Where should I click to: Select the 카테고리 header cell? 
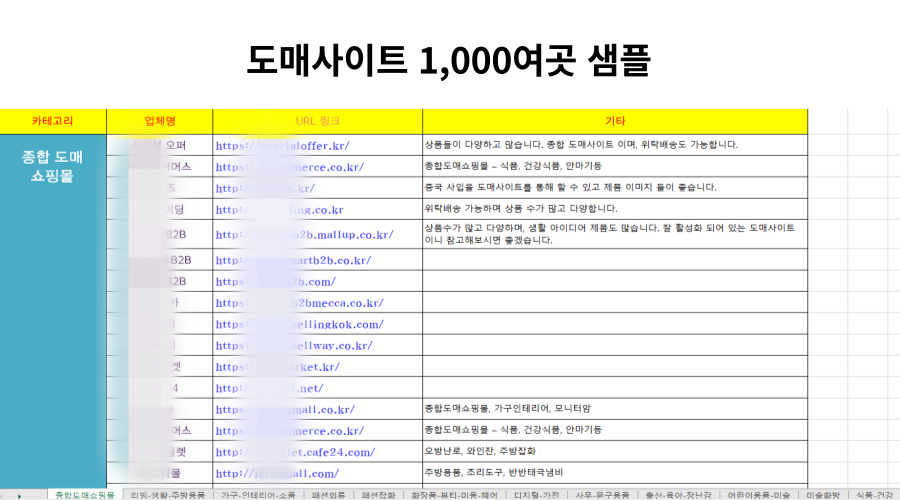(53, 121)
